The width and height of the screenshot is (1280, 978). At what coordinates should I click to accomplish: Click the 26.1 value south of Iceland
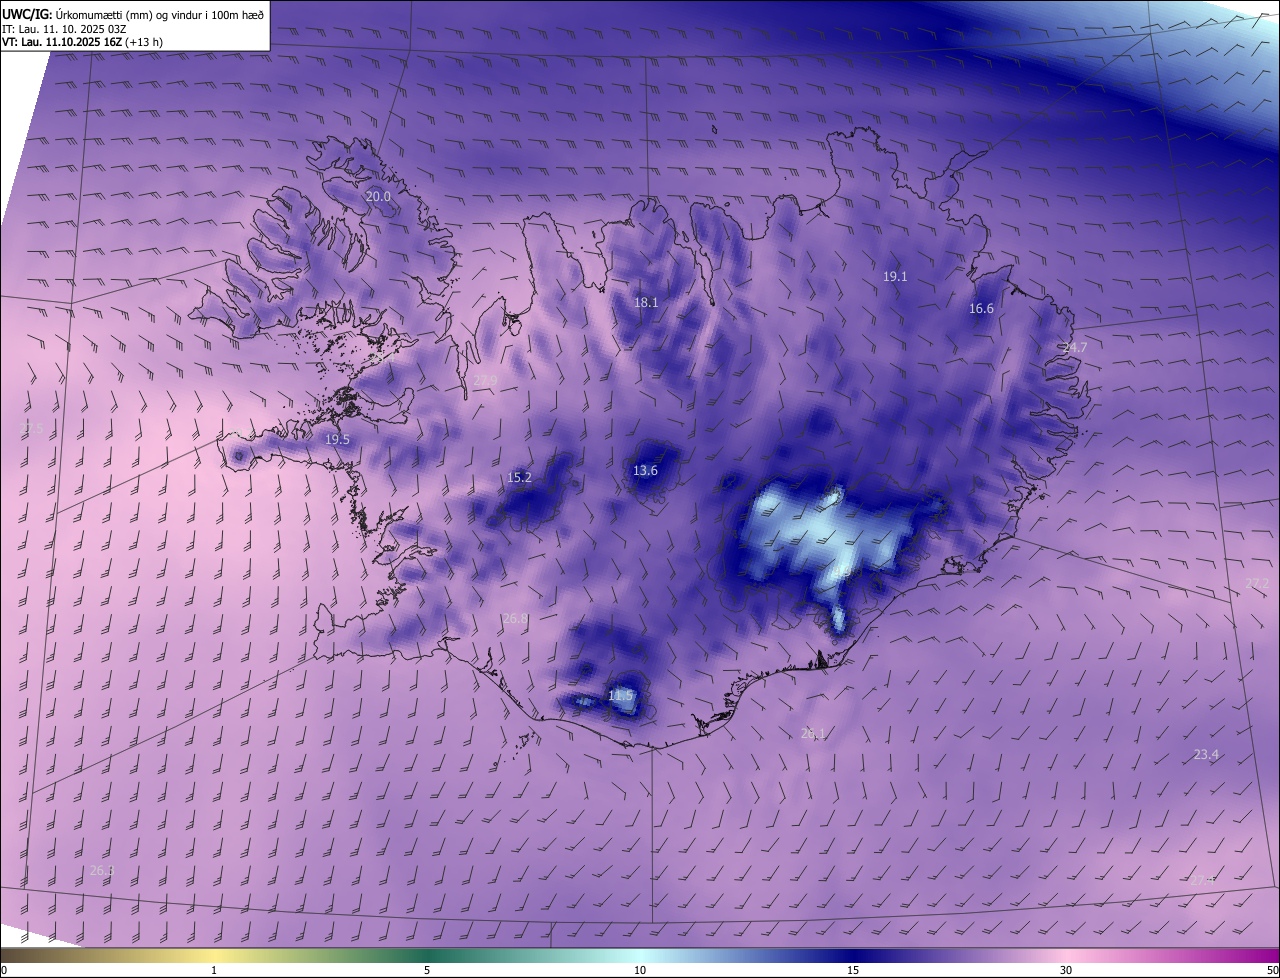813,733
